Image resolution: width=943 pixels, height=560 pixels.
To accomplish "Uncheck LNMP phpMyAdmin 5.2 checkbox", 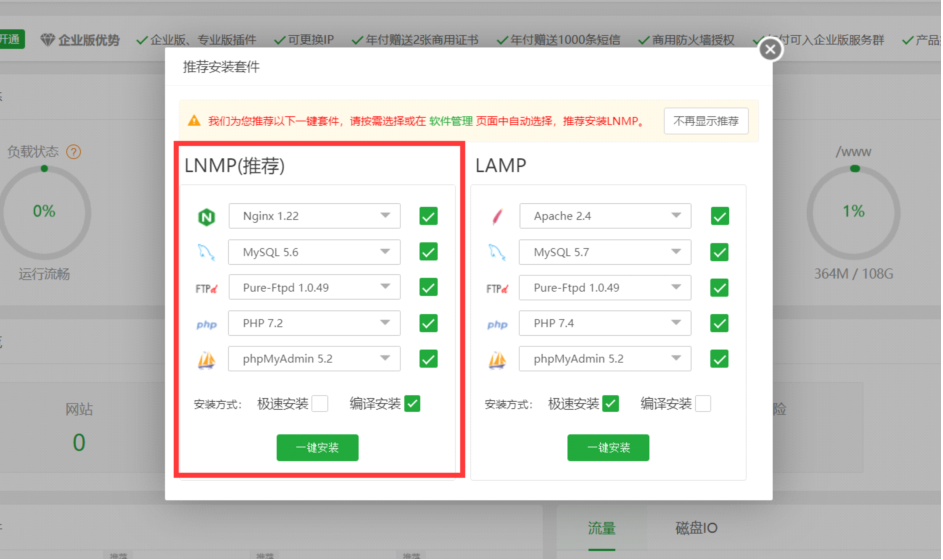I will [428, 359].
